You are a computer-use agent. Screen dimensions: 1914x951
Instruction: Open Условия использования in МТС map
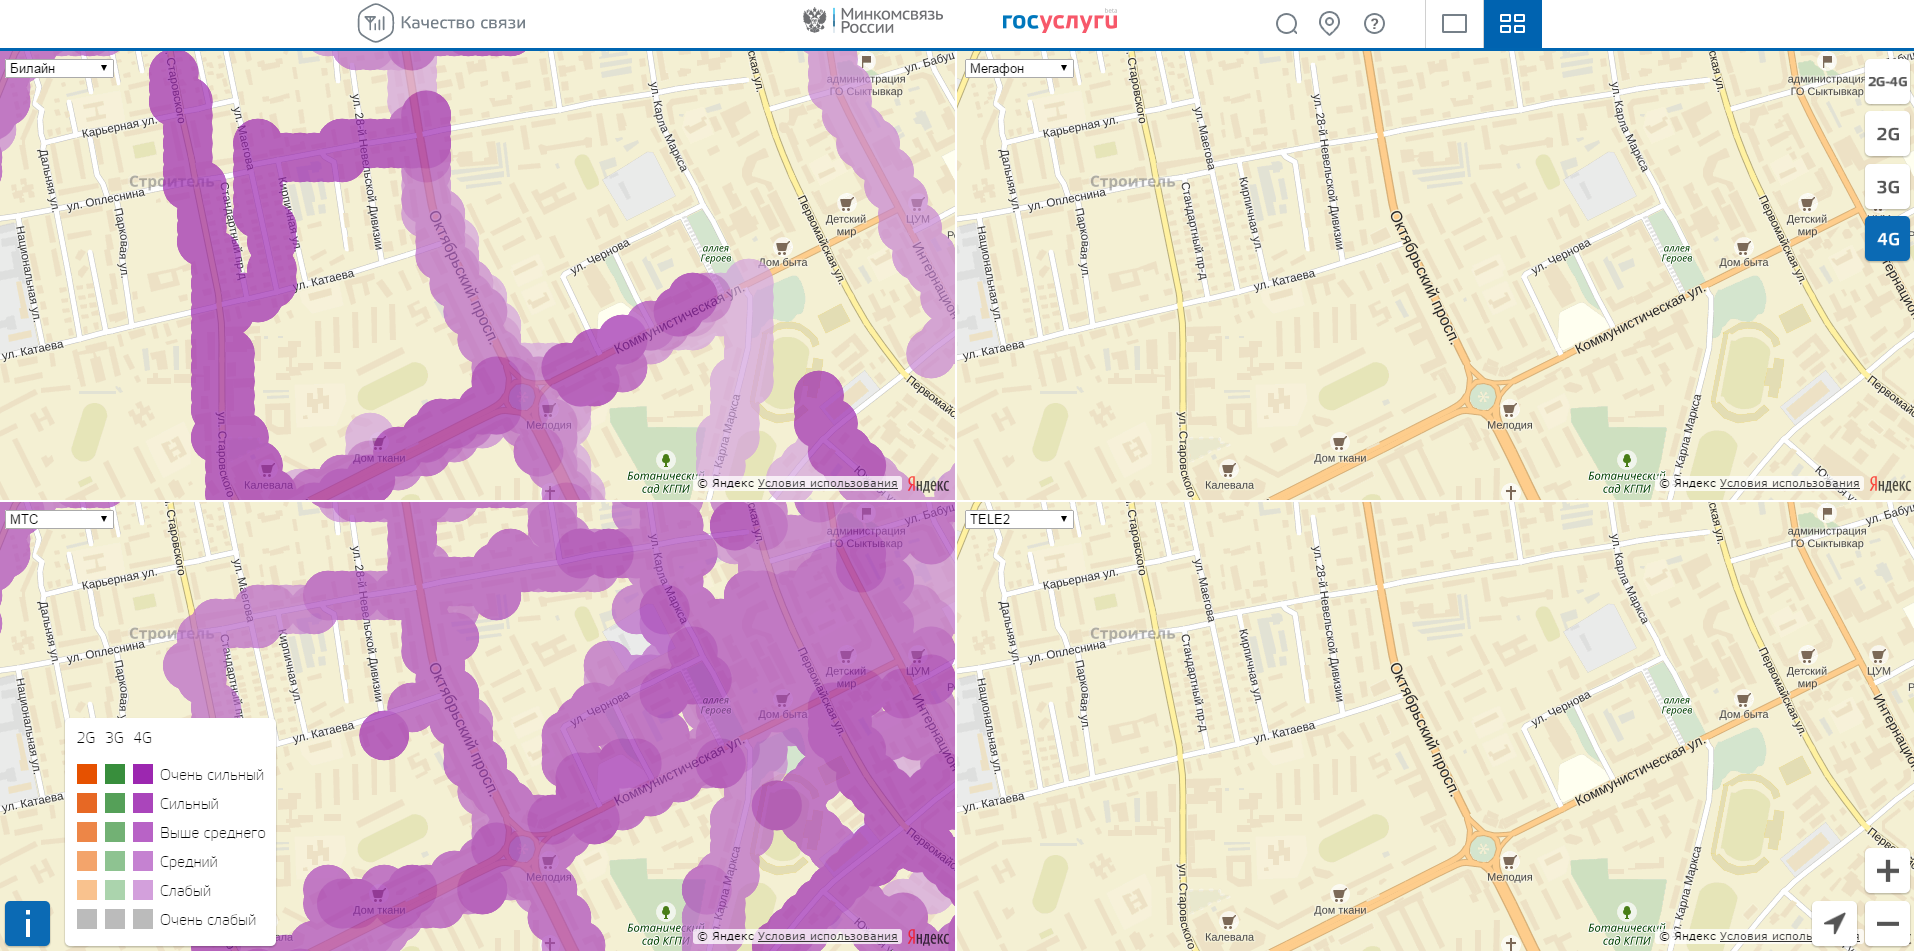[x=827, y=937]
